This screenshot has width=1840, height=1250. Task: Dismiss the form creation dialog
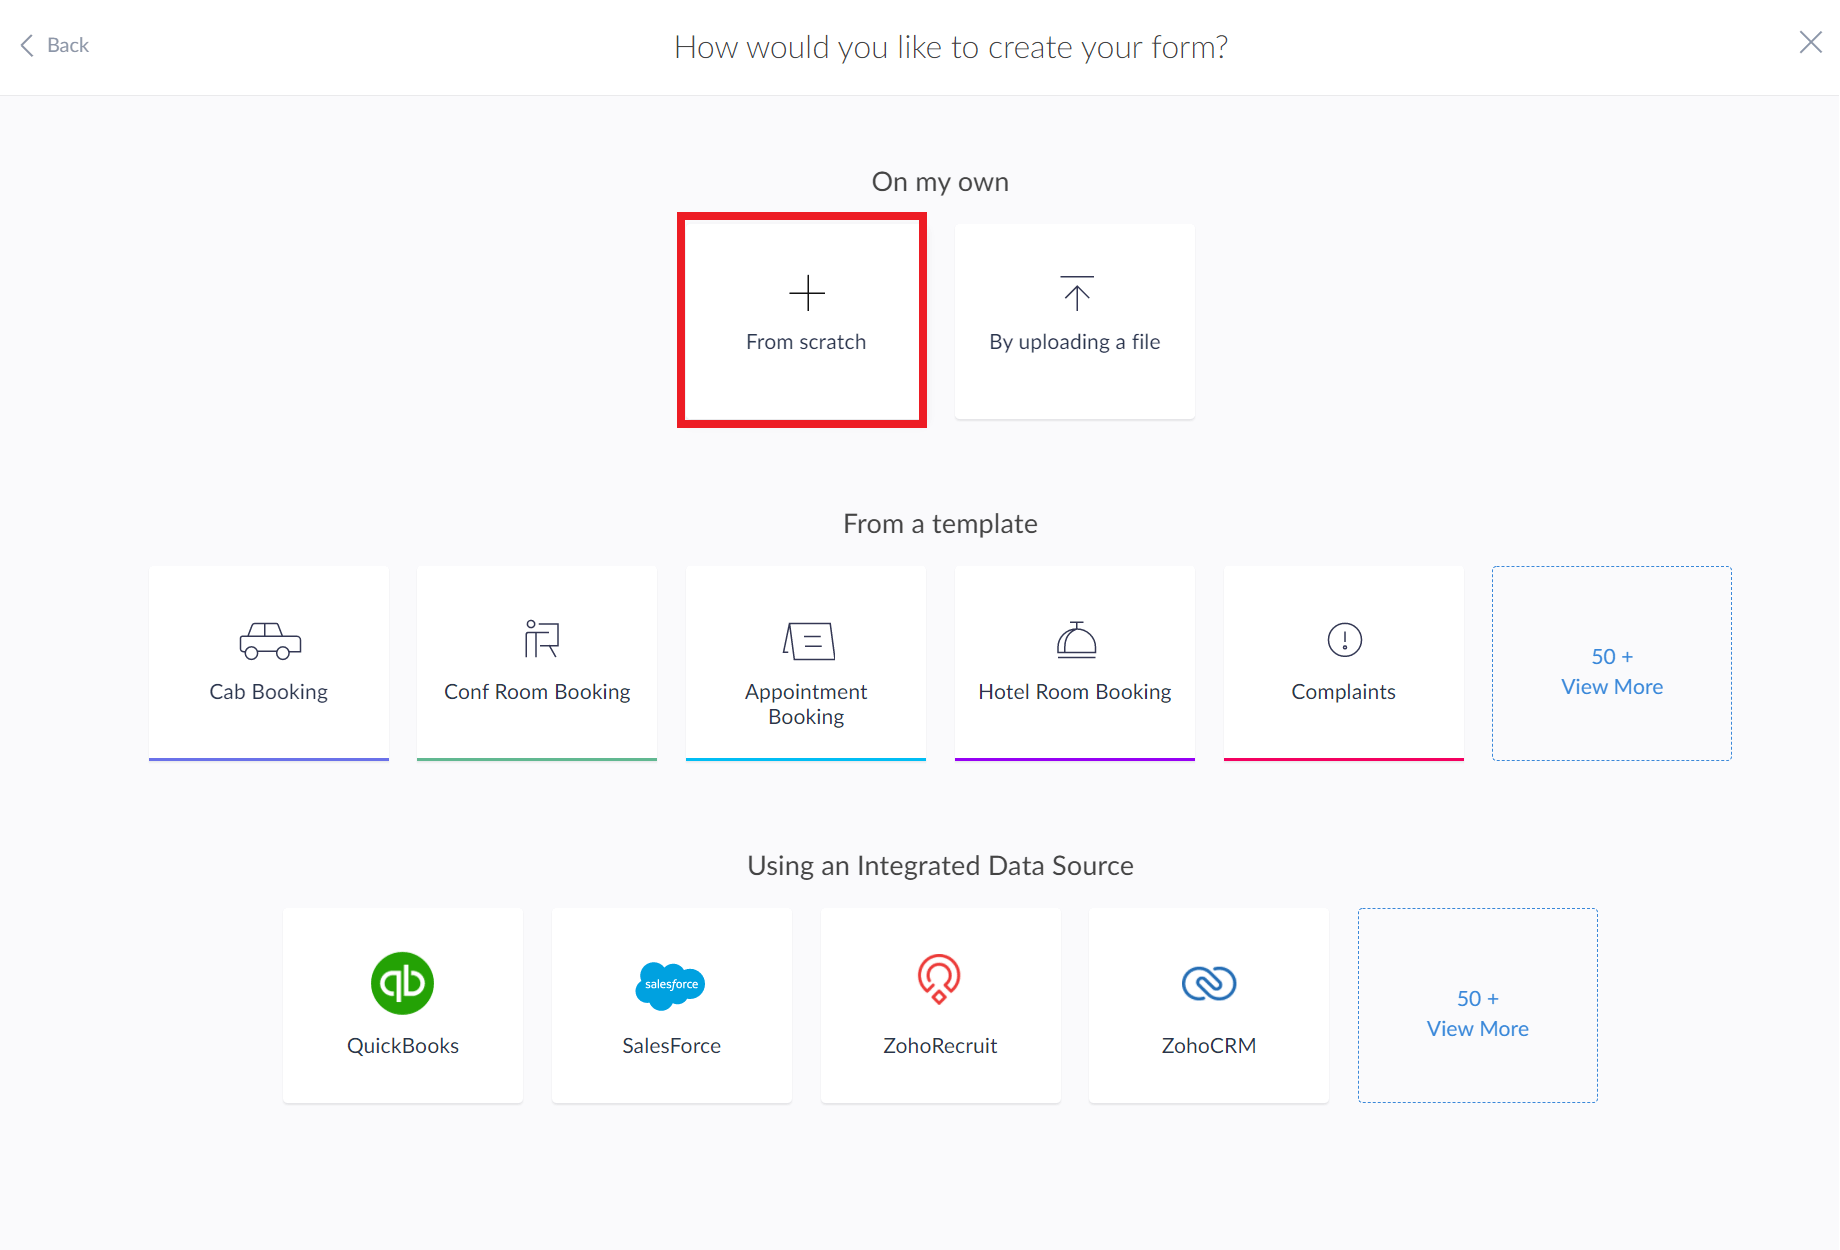coord(1810,42)
